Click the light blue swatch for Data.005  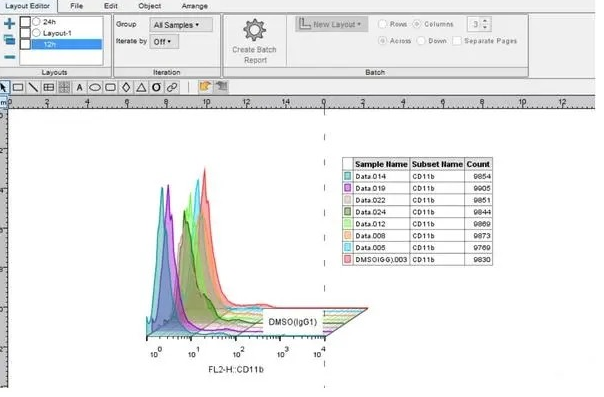[x=348, y=248]
